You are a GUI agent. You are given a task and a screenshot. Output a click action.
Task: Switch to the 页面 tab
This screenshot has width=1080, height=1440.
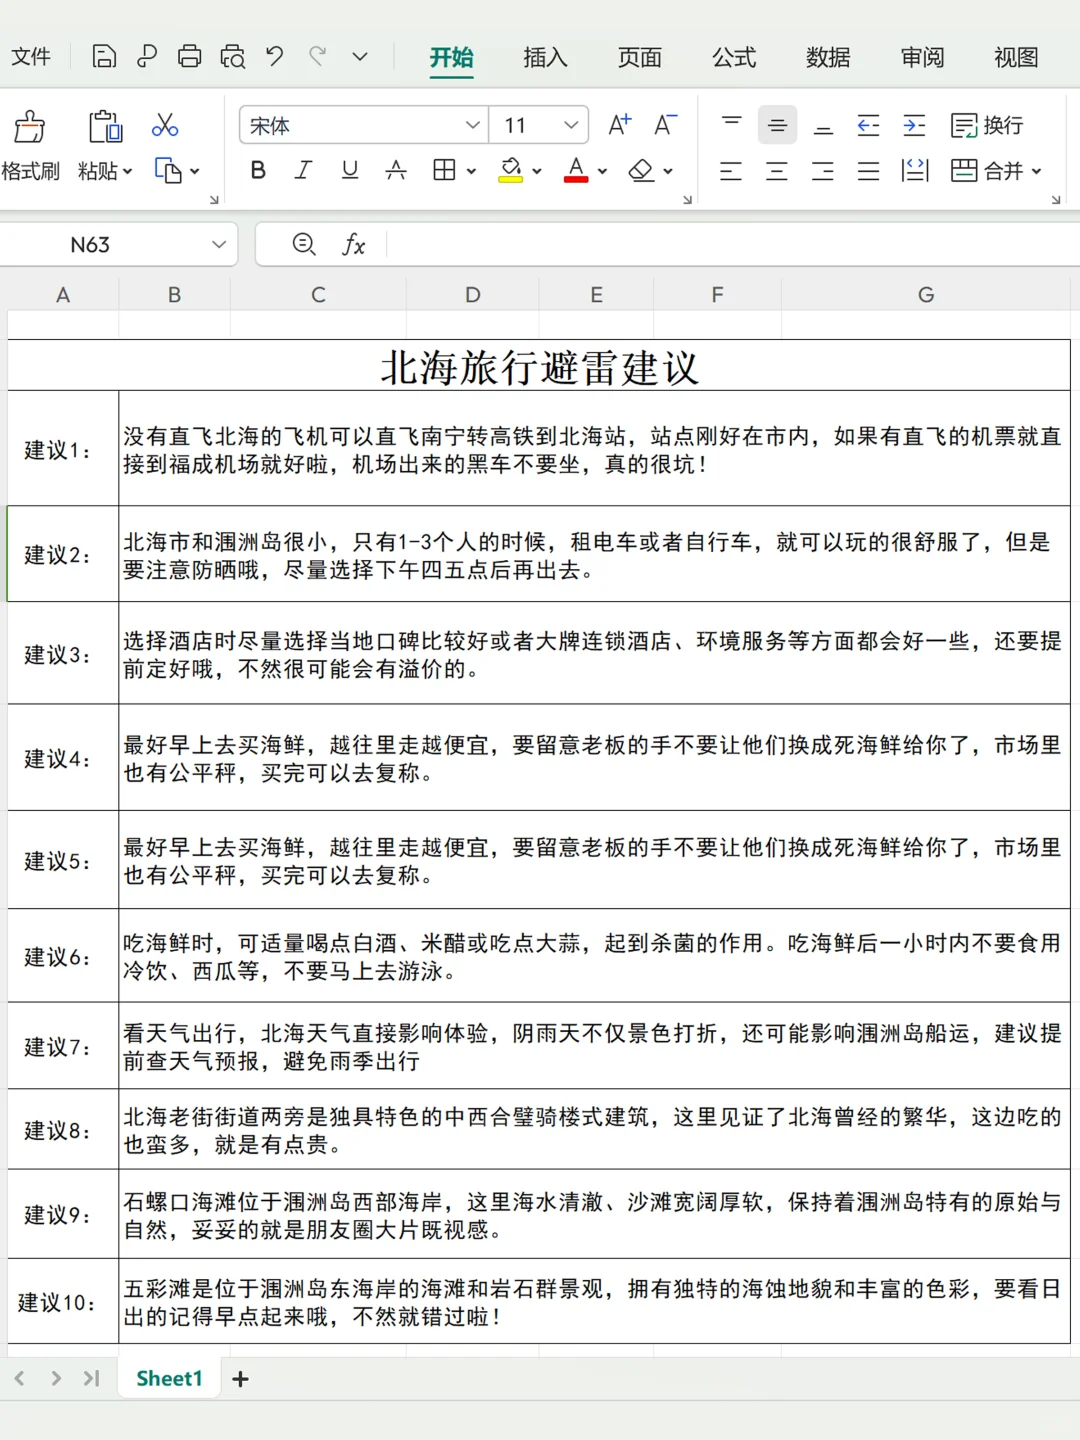(x=640, y=57)
